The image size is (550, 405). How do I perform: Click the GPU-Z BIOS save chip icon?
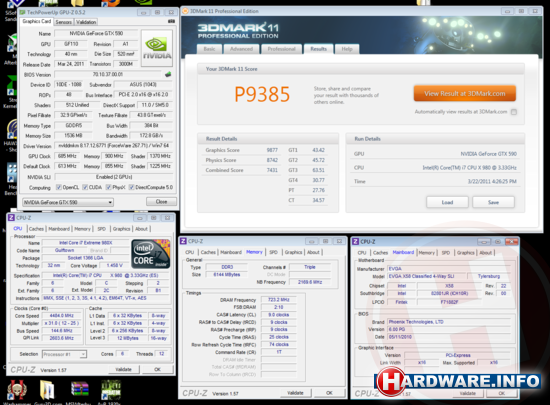(x=168, y=74)
